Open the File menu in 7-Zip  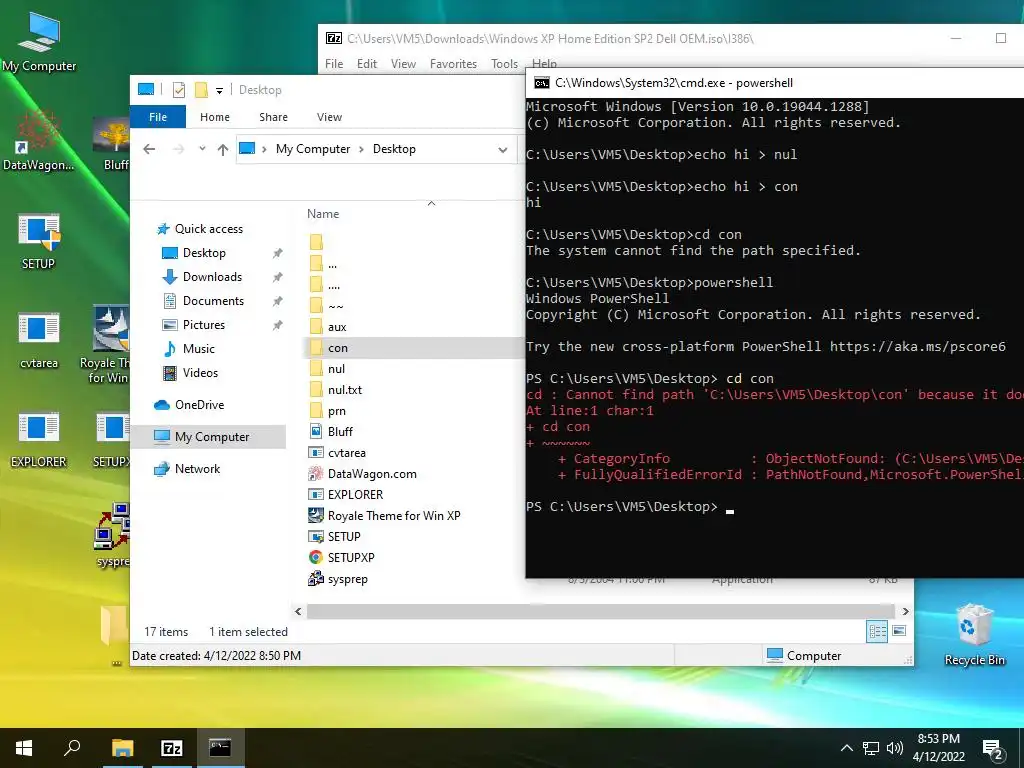coord(334,63)
